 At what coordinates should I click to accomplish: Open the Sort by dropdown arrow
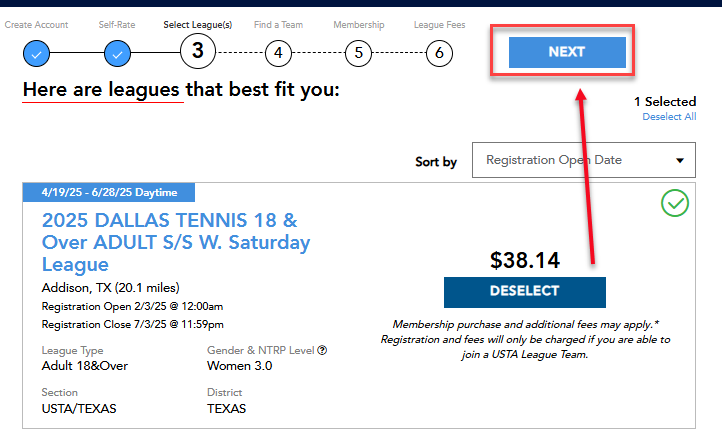[680, 160]
